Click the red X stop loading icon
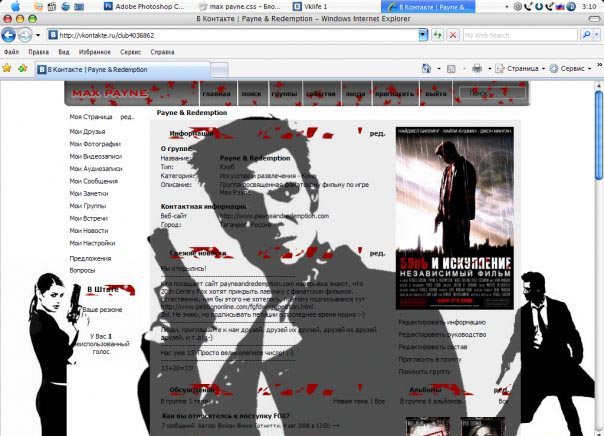 (x=453, y=35)
